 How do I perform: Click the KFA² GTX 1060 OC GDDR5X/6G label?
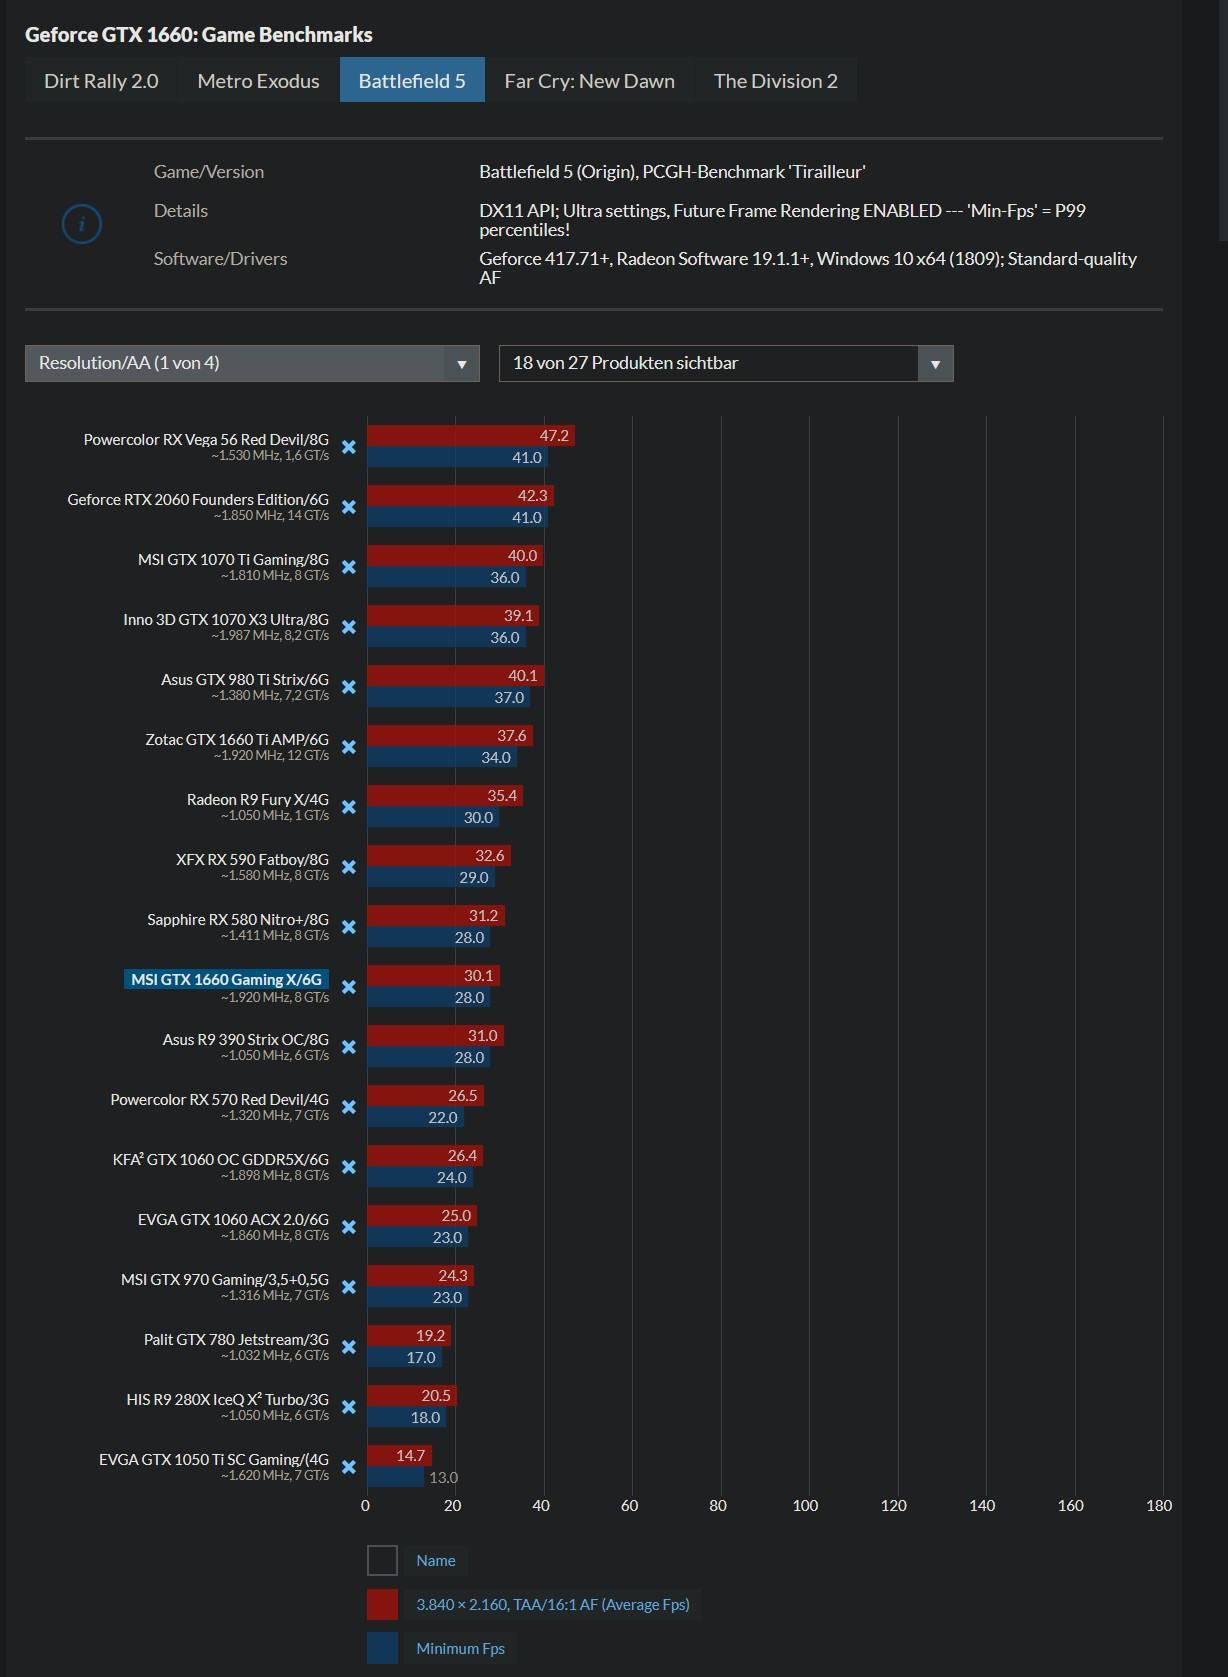pyautogui.click(x=221, y=1159)
